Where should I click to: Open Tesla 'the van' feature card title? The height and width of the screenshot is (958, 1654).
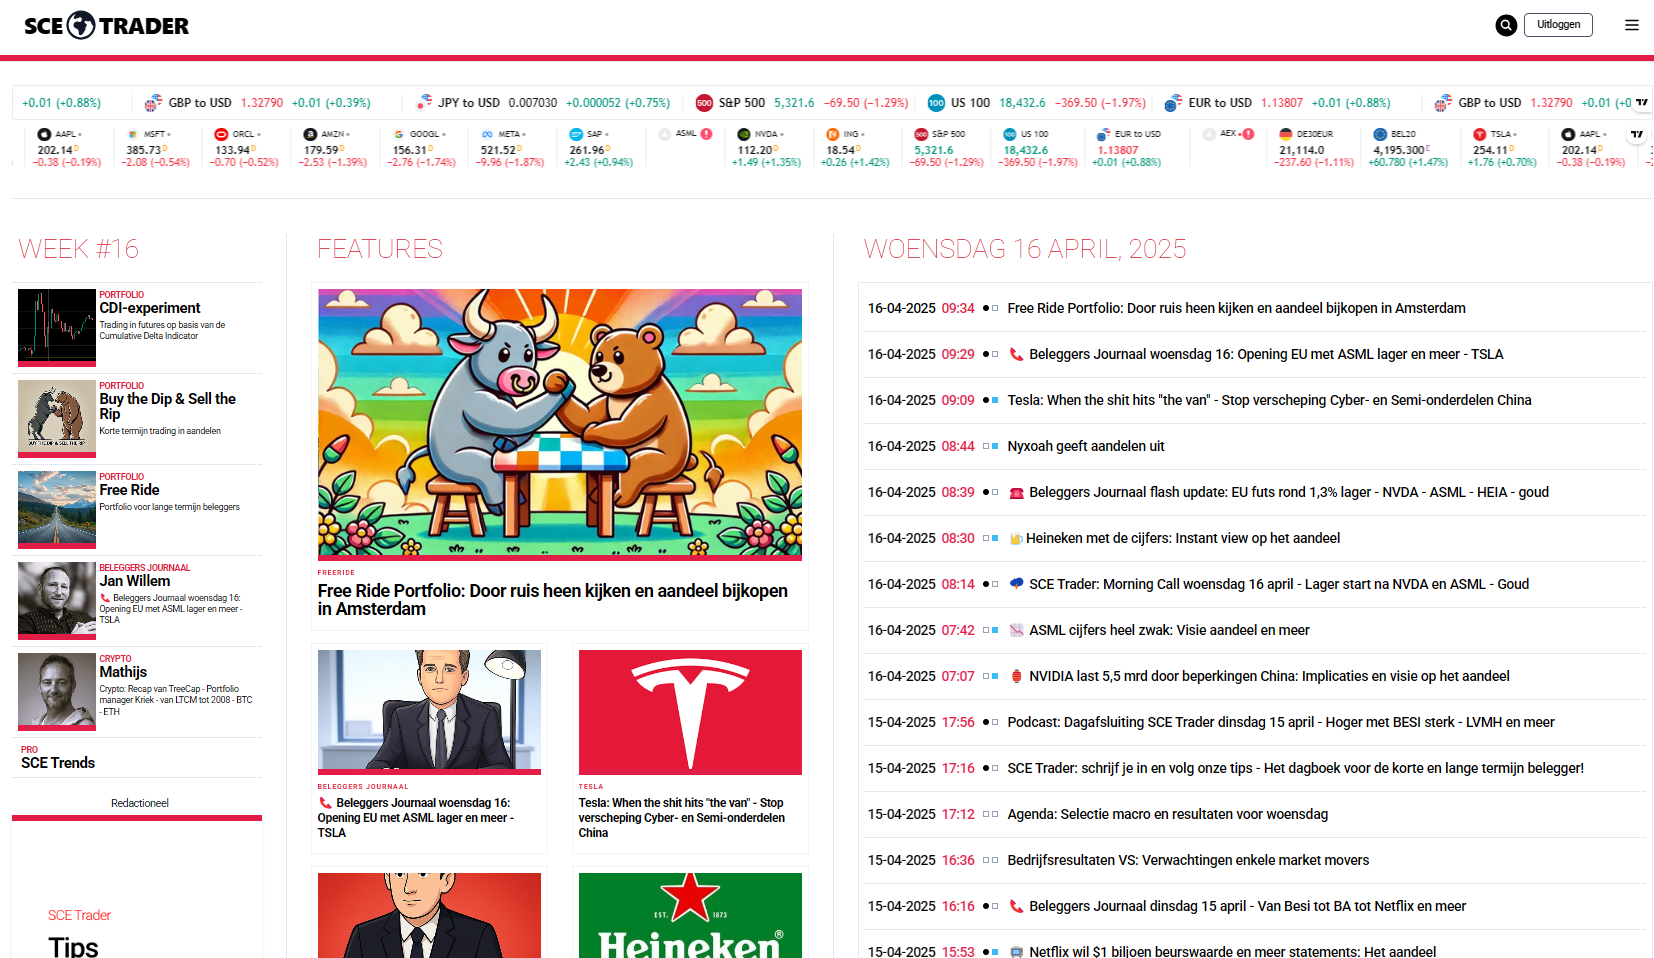681,818
